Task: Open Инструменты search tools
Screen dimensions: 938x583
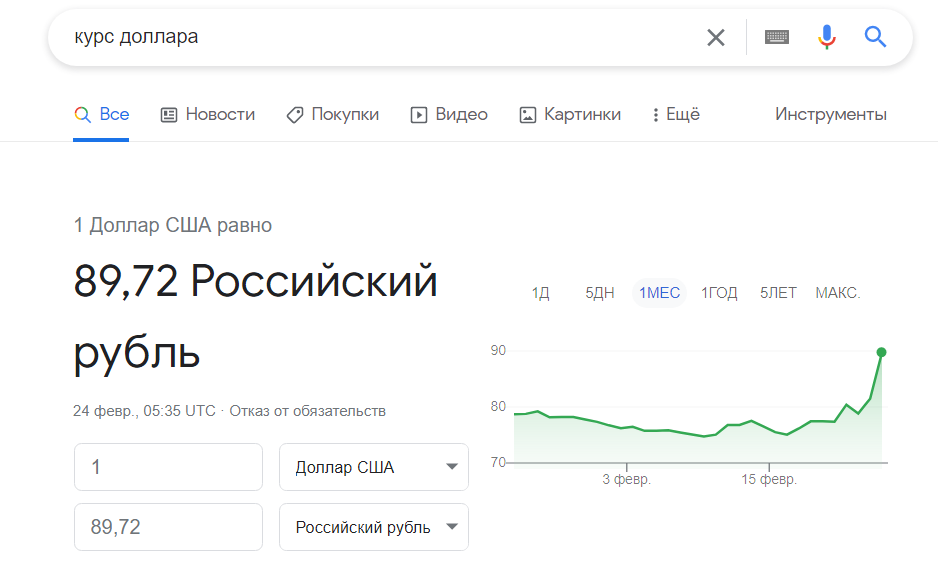Action: pos(830,115)
